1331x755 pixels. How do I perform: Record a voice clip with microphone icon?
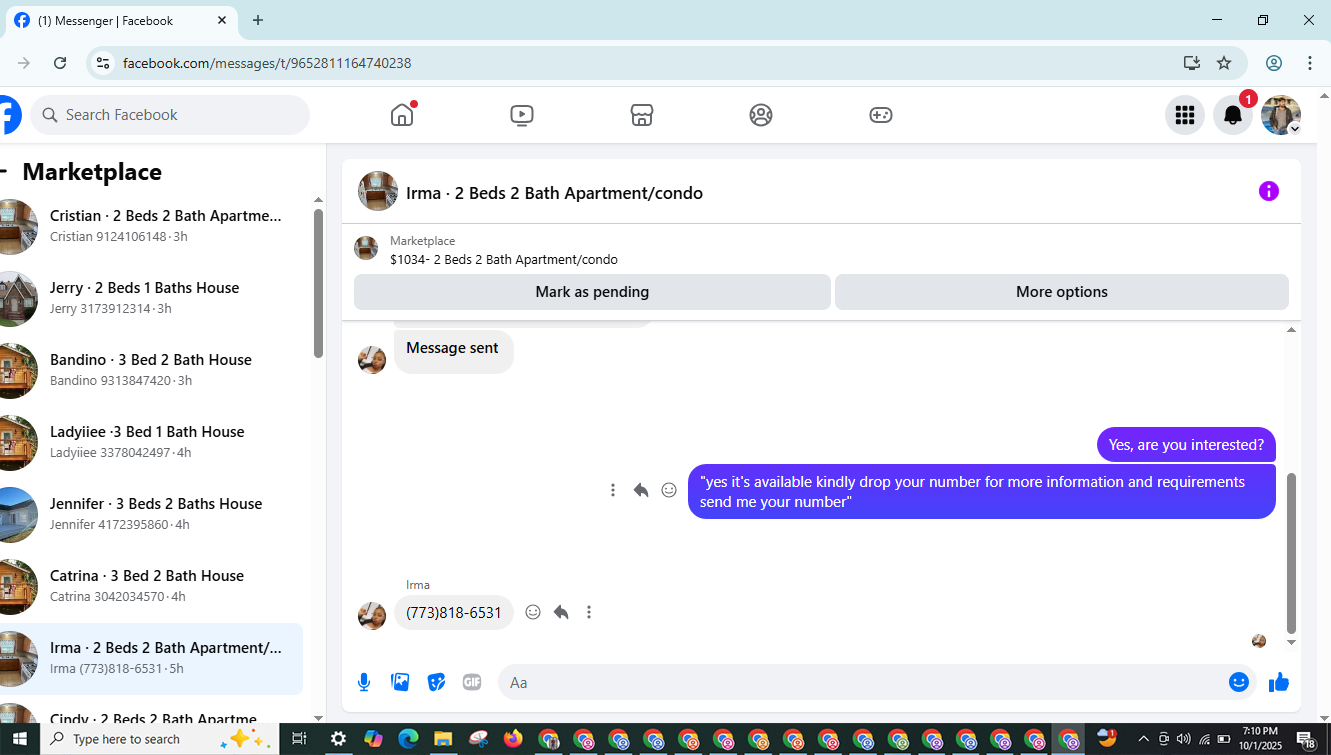(x=364, y=682)
